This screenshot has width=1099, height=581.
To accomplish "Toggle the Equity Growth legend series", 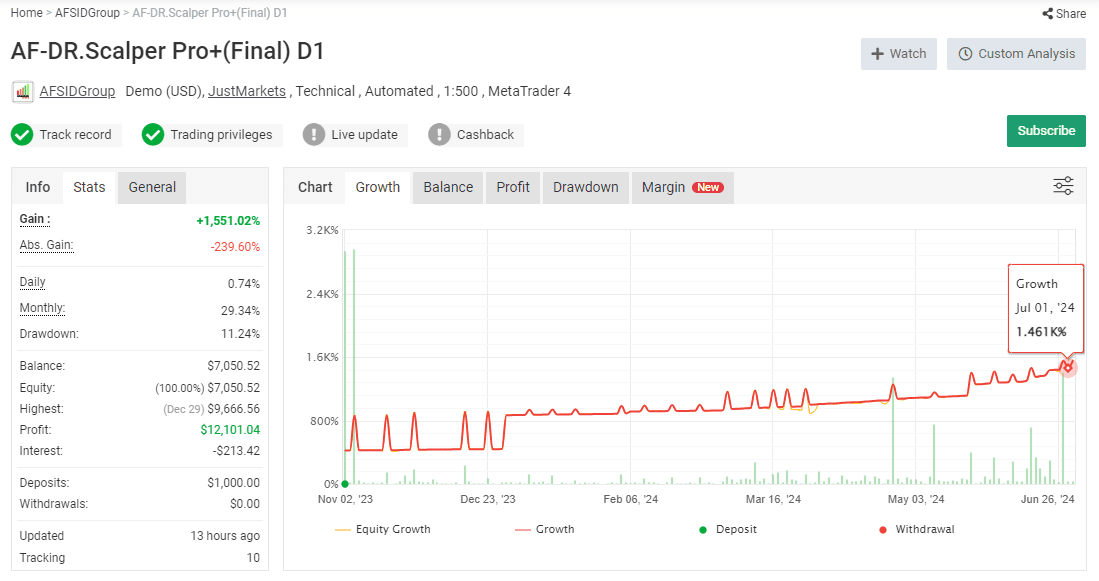I will (383, 529).
